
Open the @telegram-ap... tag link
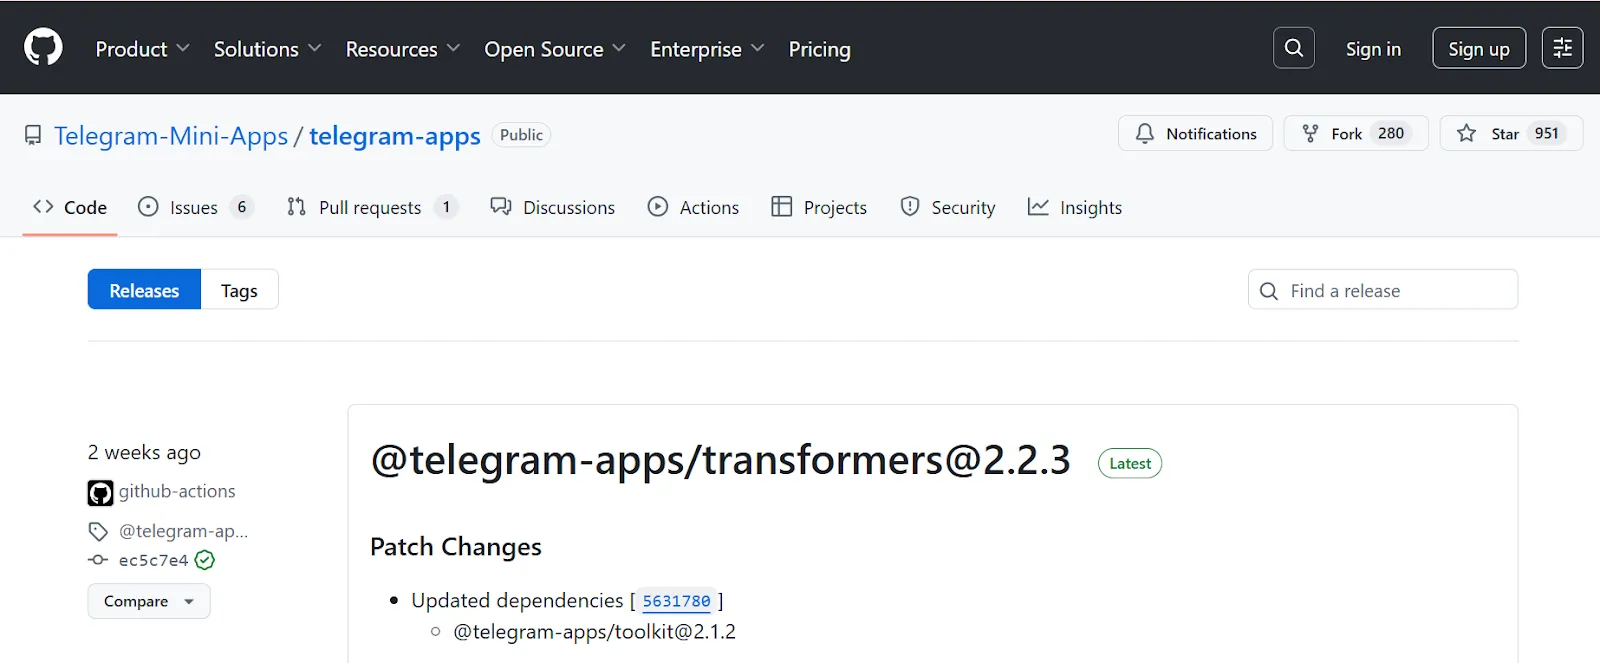tap(183, 531)
